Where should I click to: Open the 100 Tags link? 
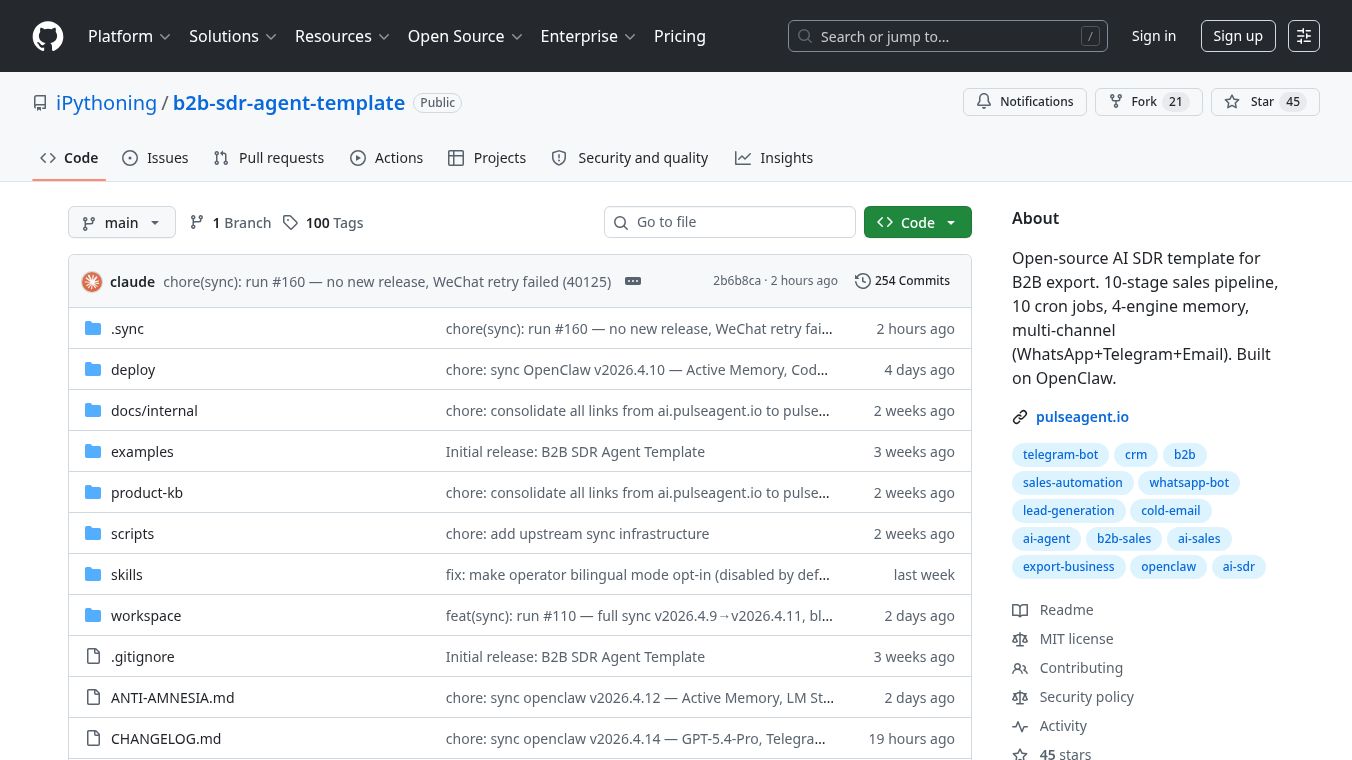coord(323,223)
